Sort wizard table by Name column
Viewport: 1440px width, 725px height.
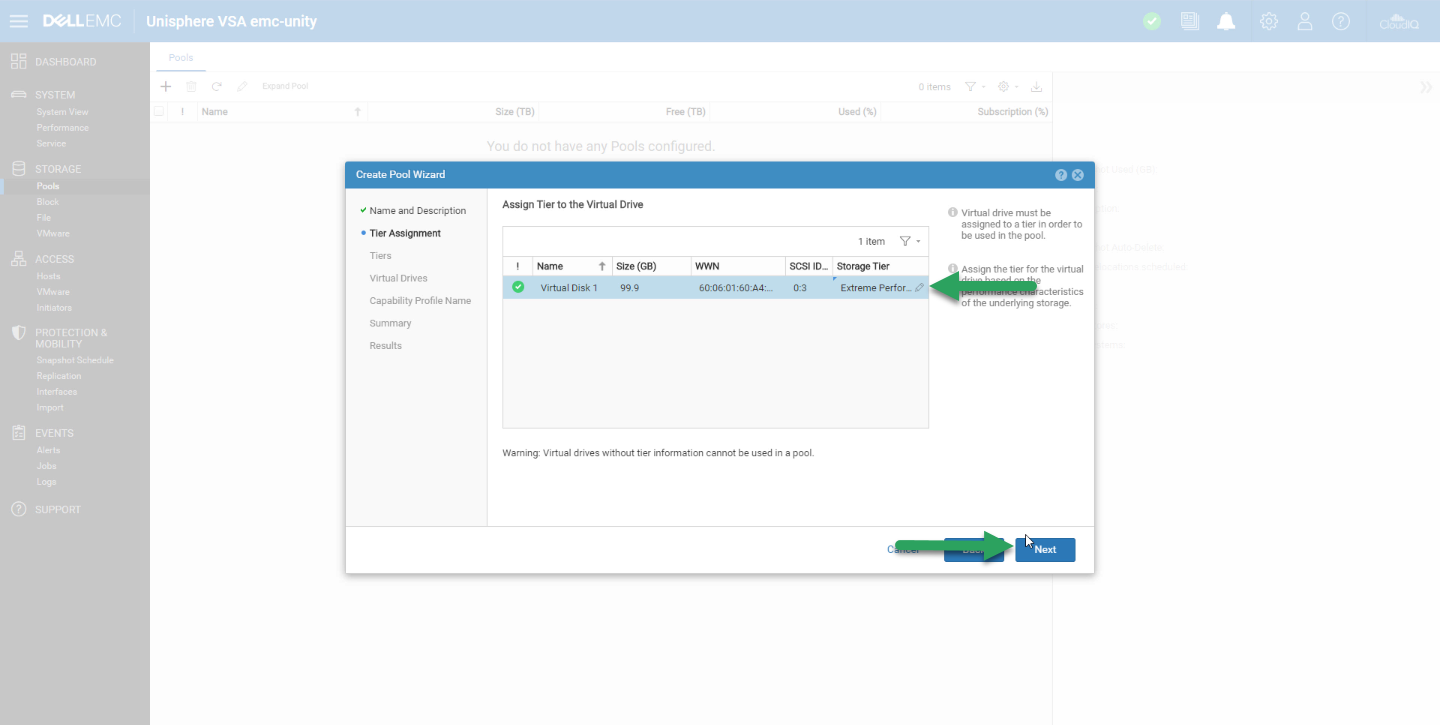coord(572,266)
